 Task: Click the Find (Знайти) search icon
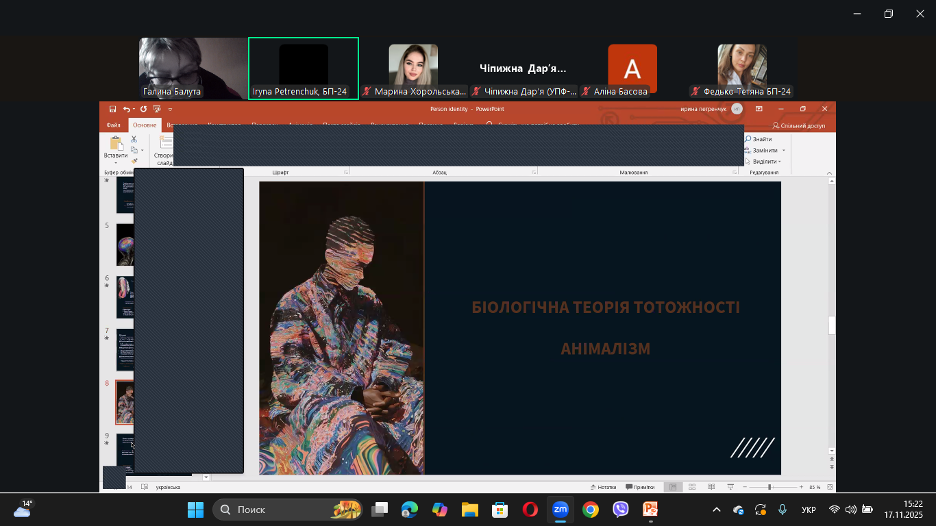(x=748, y=139)
